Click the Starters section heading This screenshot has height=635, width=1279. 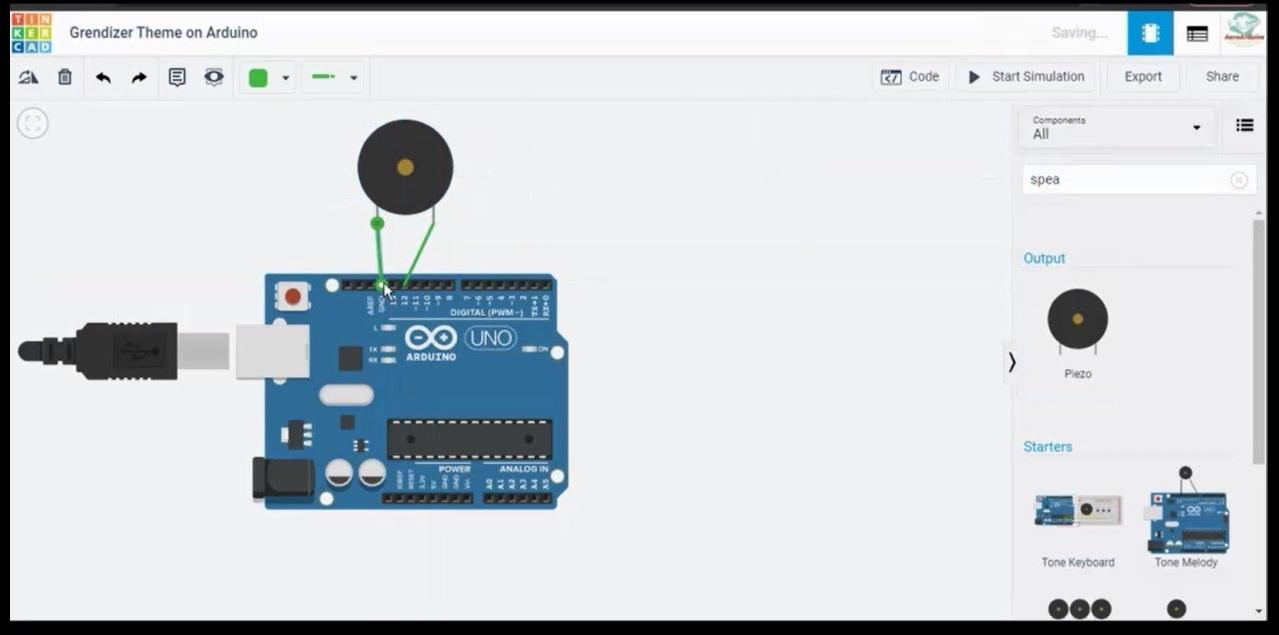(x=1048, y=447)
